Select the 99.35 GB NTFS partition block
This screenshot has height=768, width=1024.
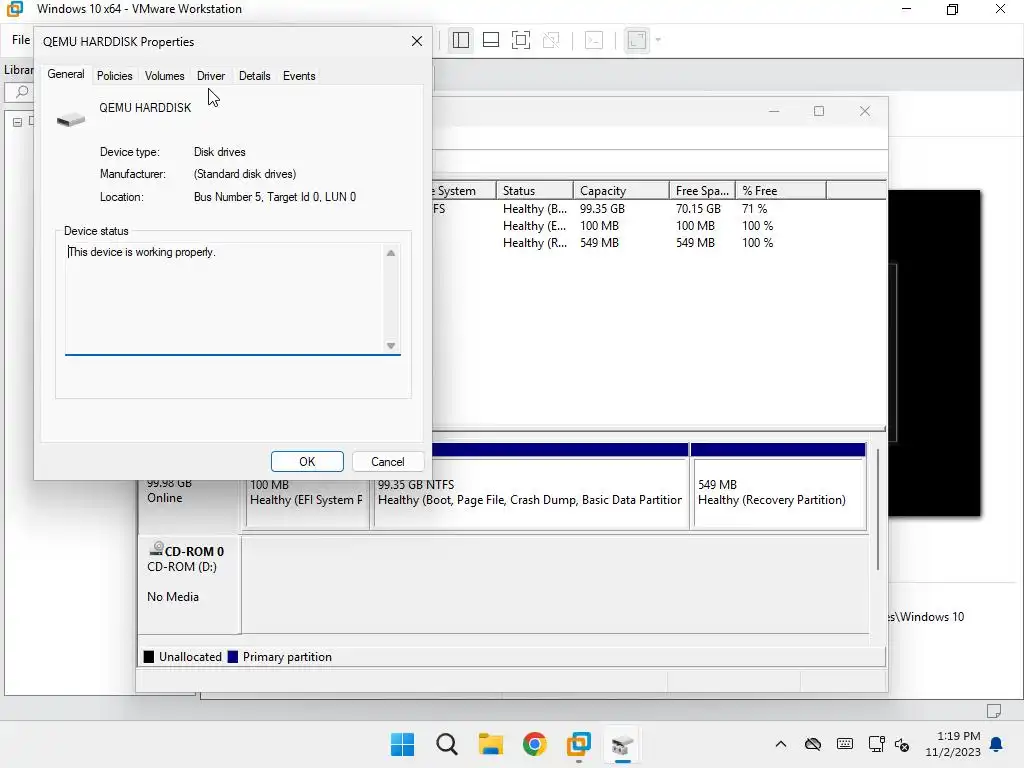coord(530,492)
